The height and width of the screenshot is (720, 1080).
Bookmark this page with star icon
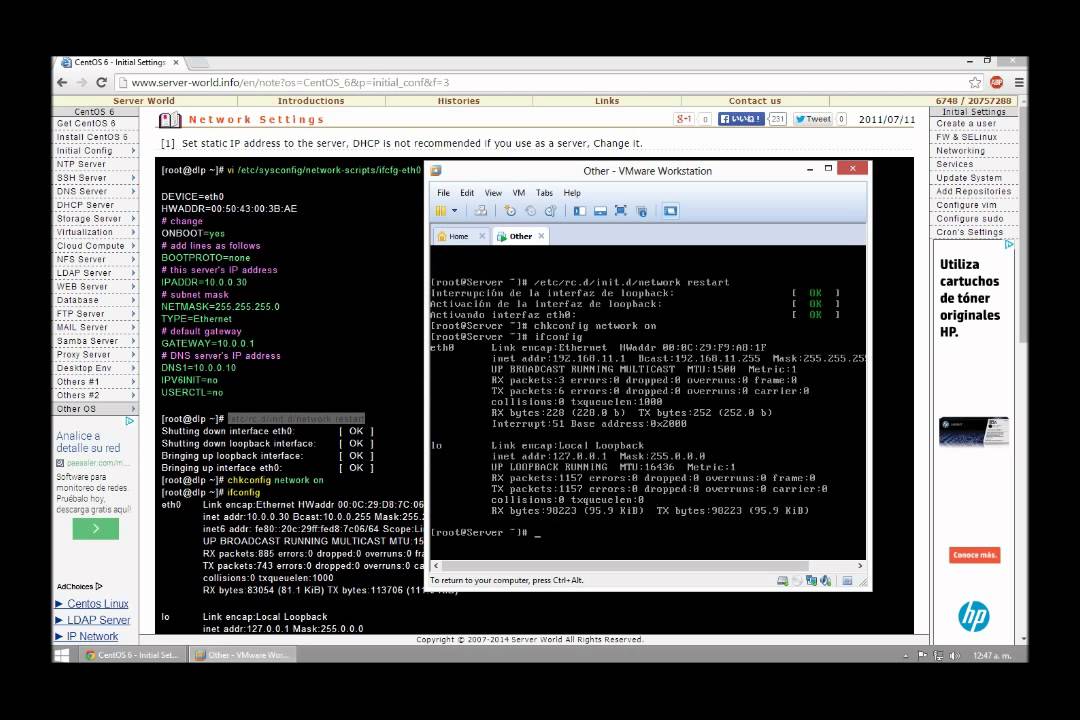tap(975, 83)
